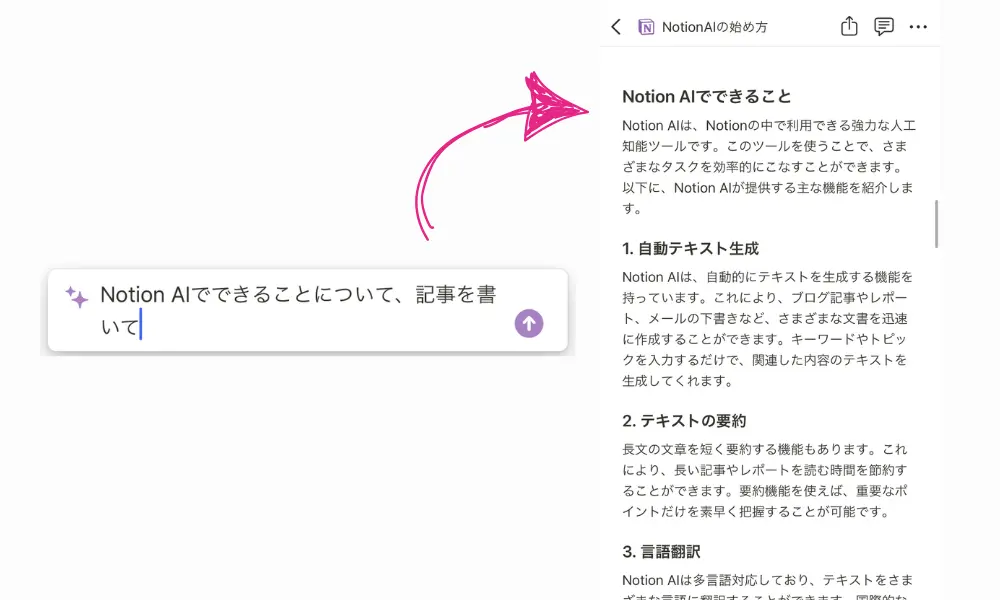Image resolution: width=1000 pixels, height=600 pixels.
Task: Click the page title NotionAIの始め方
Action: pyautogui.click(x=714, y=27)
